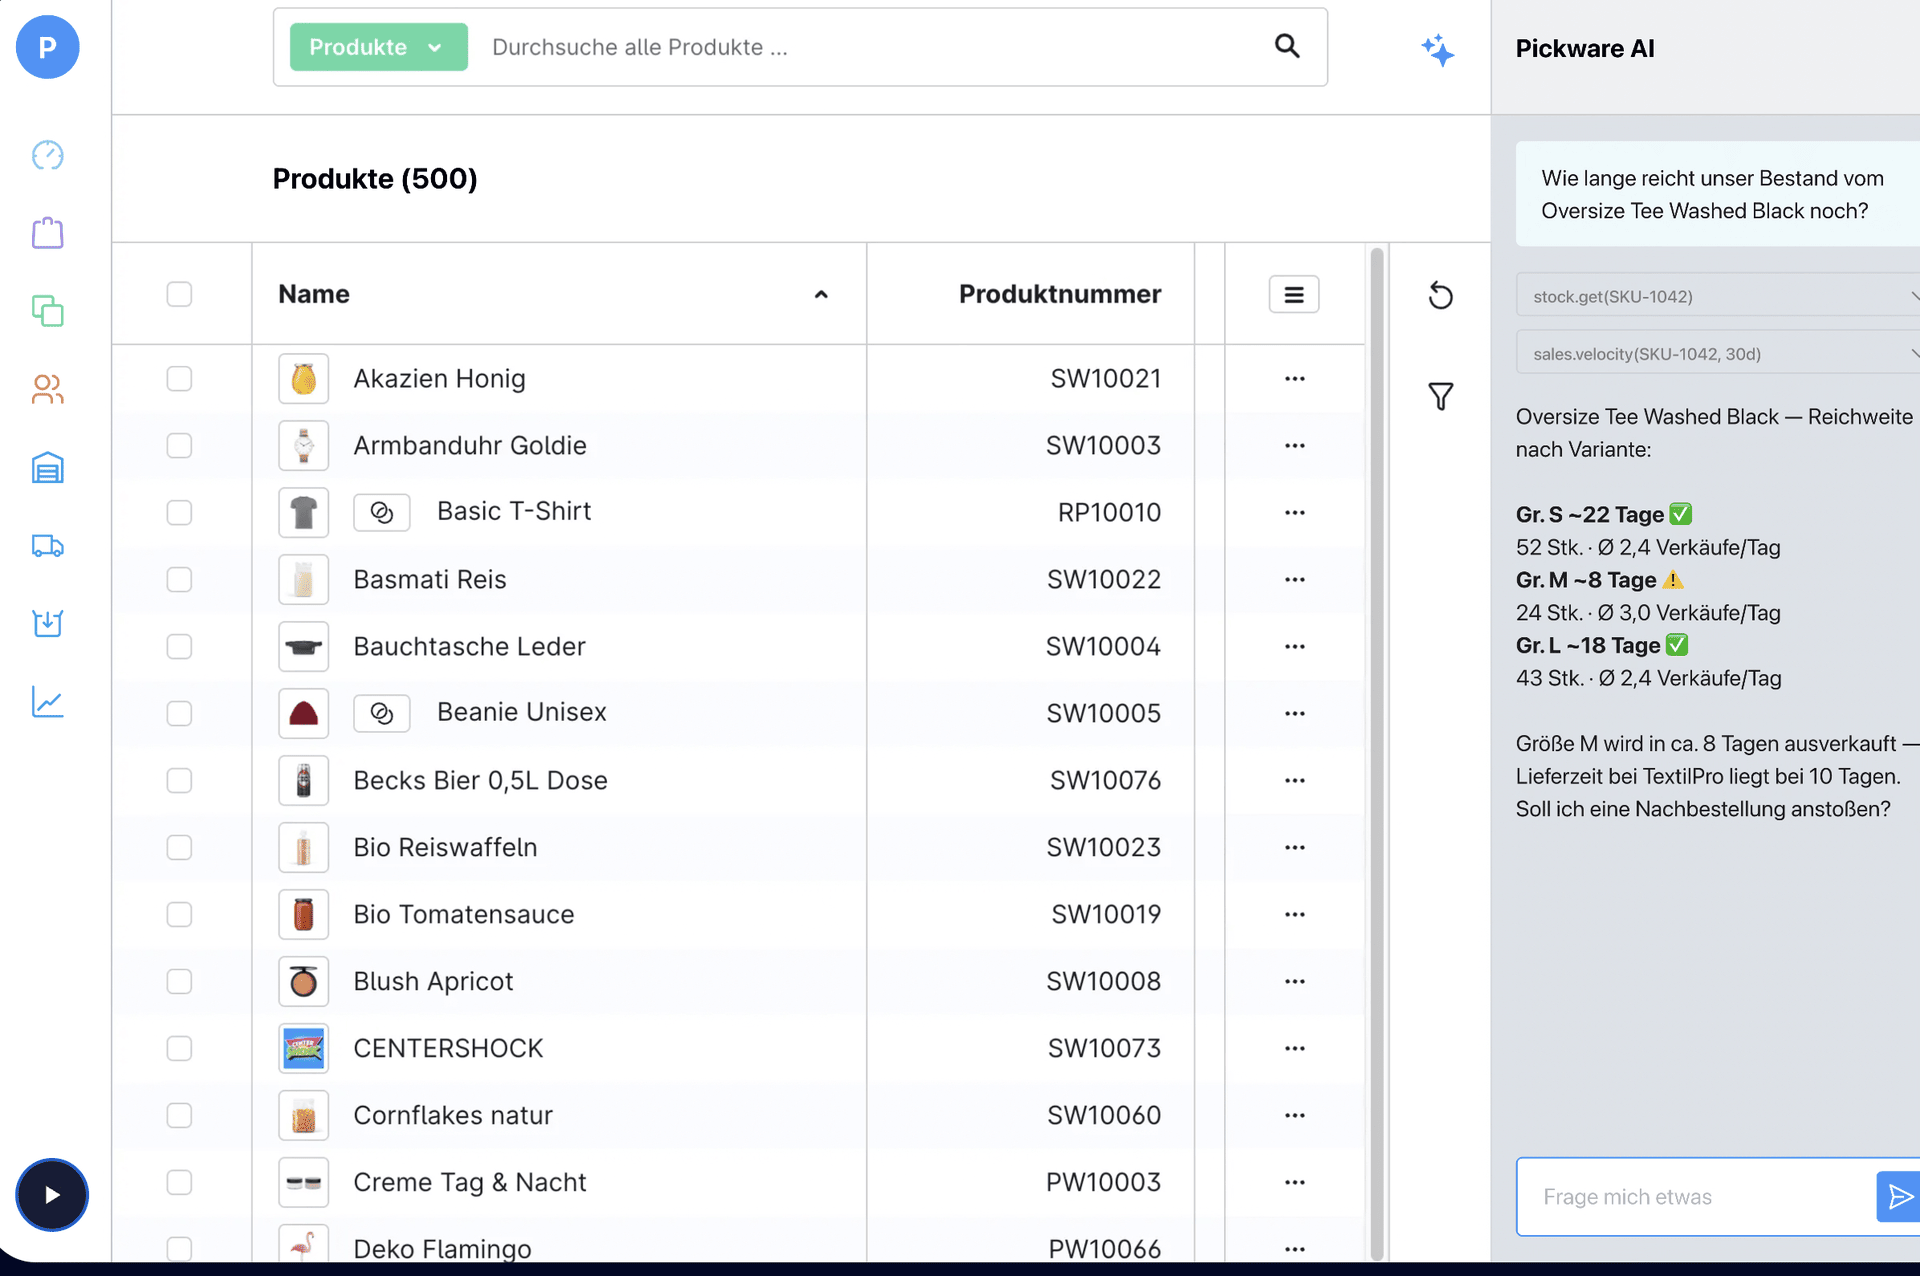Open the shopping bag catalog icon

pyautogui.click(x=47, y=233)
